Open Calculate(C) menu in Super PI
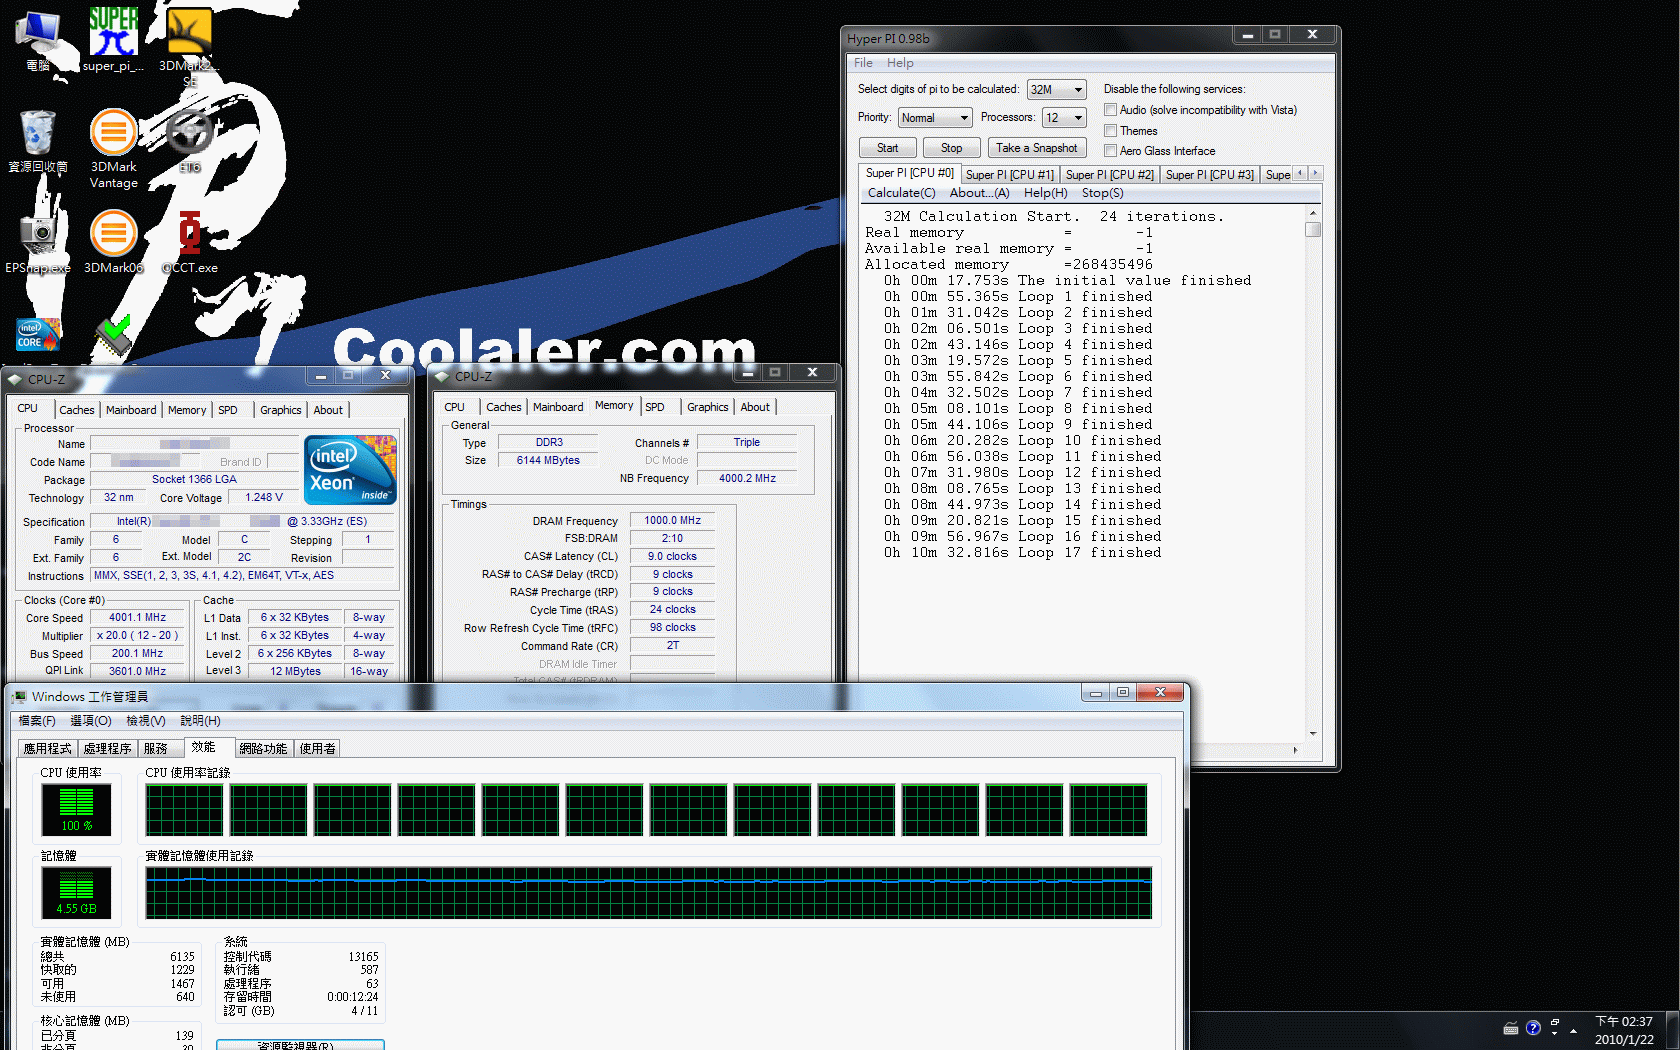 pyautogui.click(x=902, y=193)
